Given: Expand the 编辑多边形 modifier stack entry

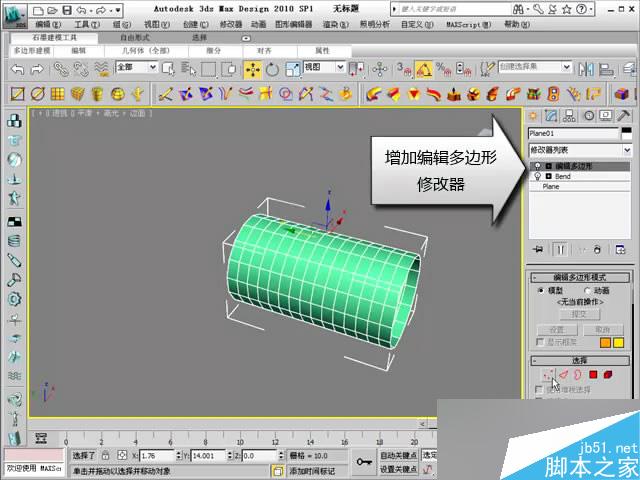Looking at the screenshot, I should click(x=549, y=166).
